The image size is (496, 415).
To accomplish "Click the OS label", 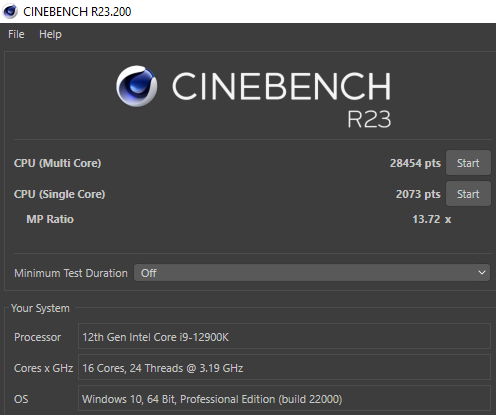I will (x=21, y=399).
